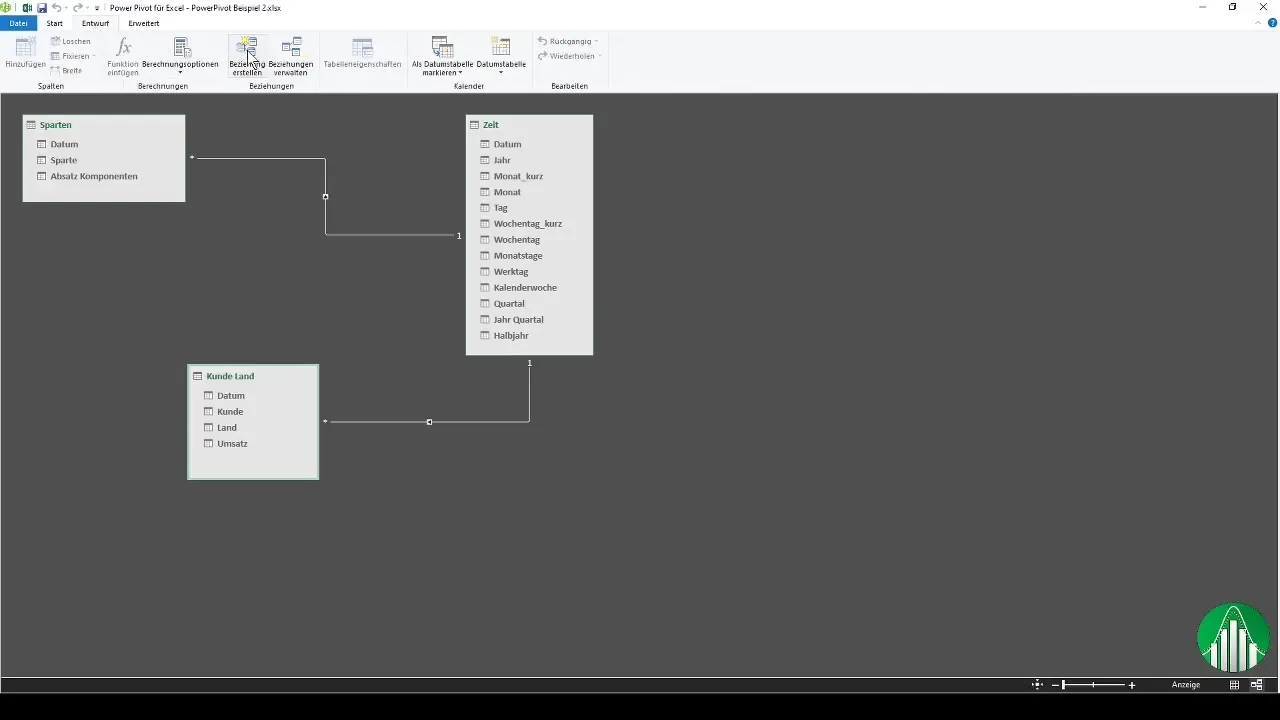
Task: Select the Sparten to Zeit relationship line handle
Action: [x=325, y=197]
